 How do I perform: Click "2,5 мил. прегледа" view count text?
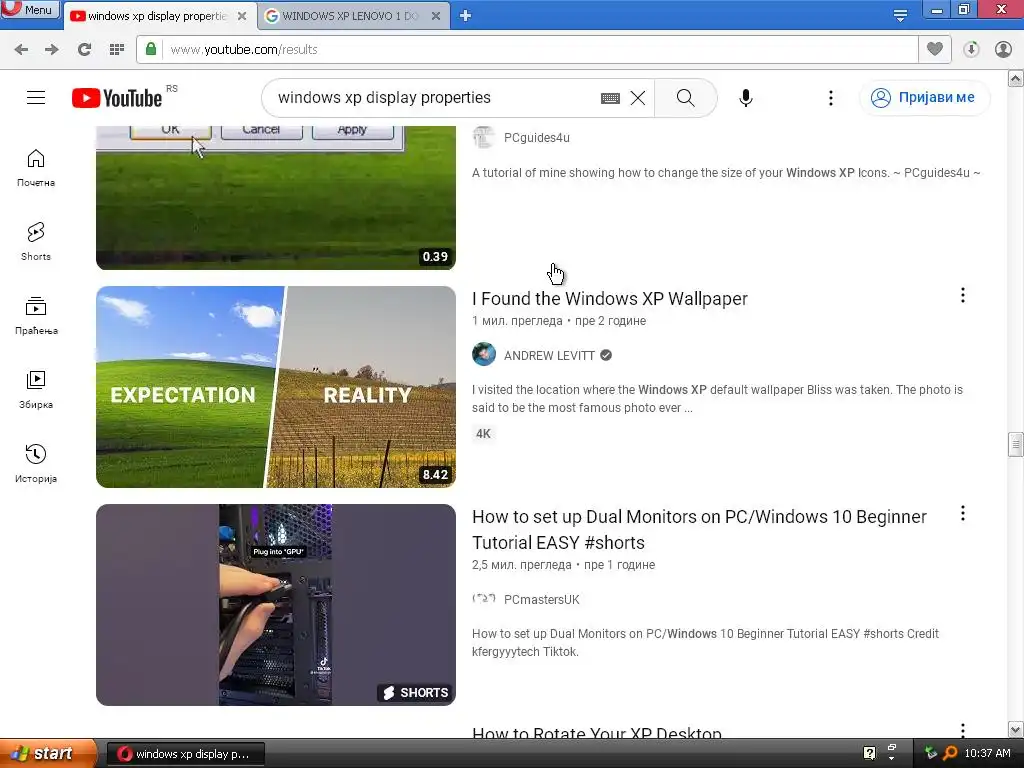522,565
